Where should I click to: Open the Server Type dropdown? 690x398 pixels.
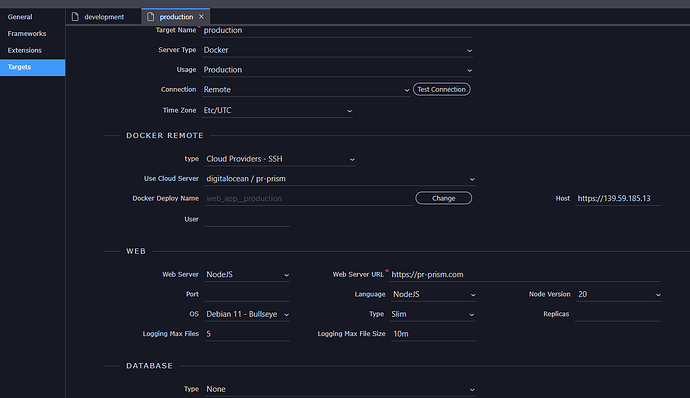pos(338,50)
